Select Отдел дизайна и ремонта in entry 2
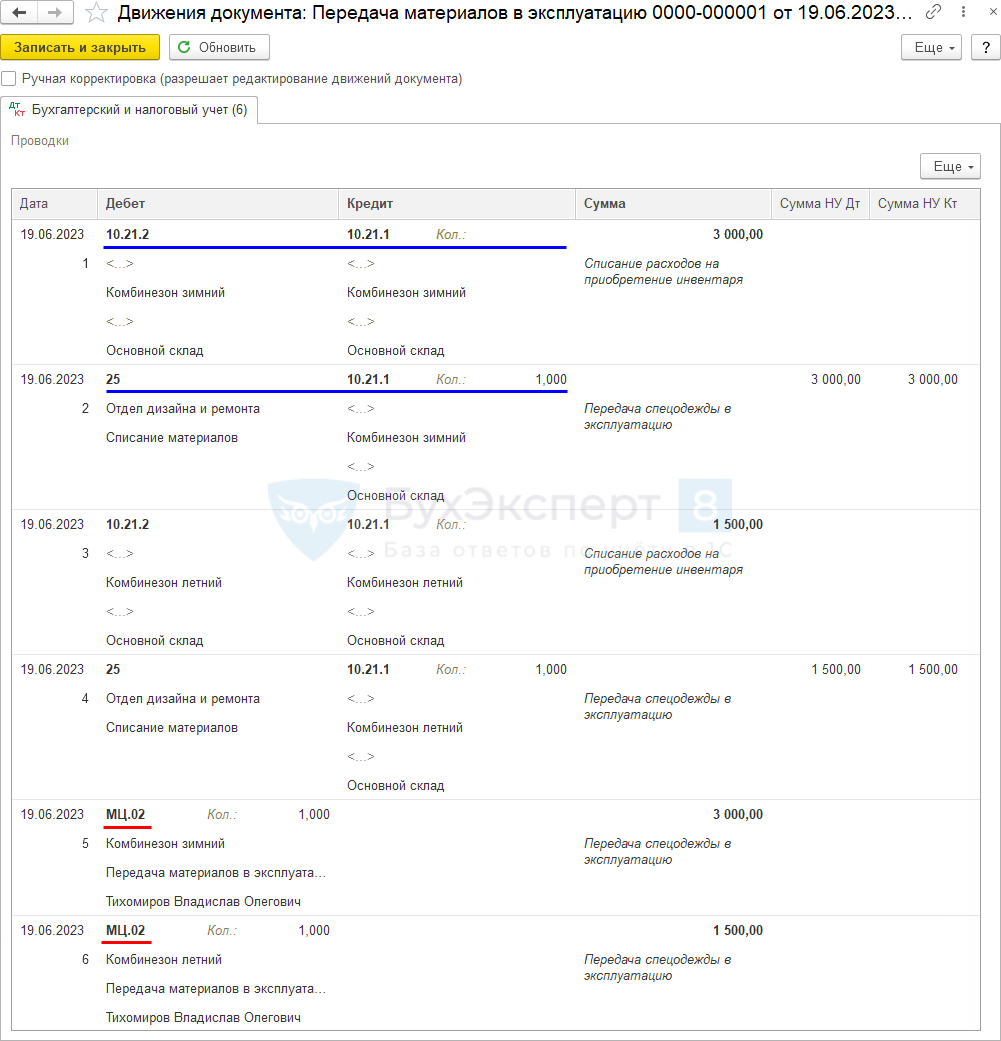This screenshot has height=1041, width=1001. pos(183,408)
